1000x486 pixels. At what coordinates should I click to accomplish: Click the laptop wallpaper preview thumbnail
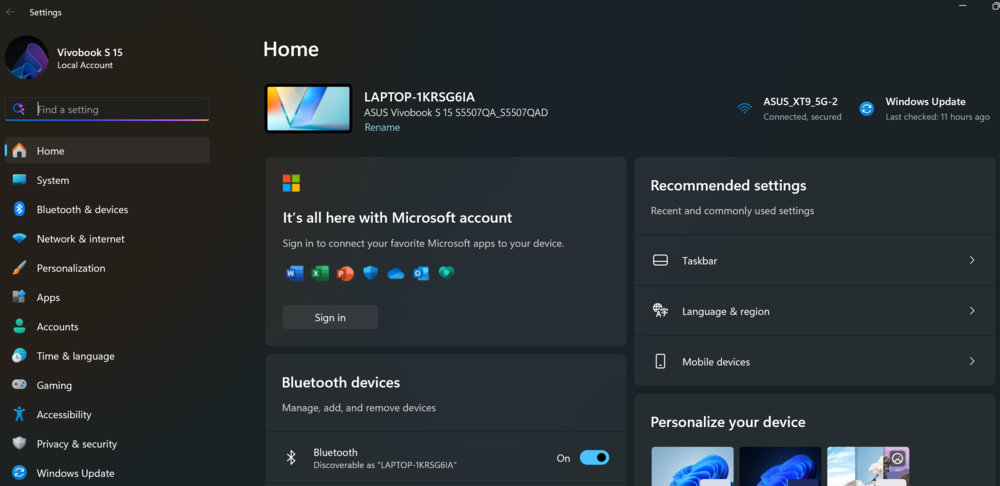click(308, 108)
